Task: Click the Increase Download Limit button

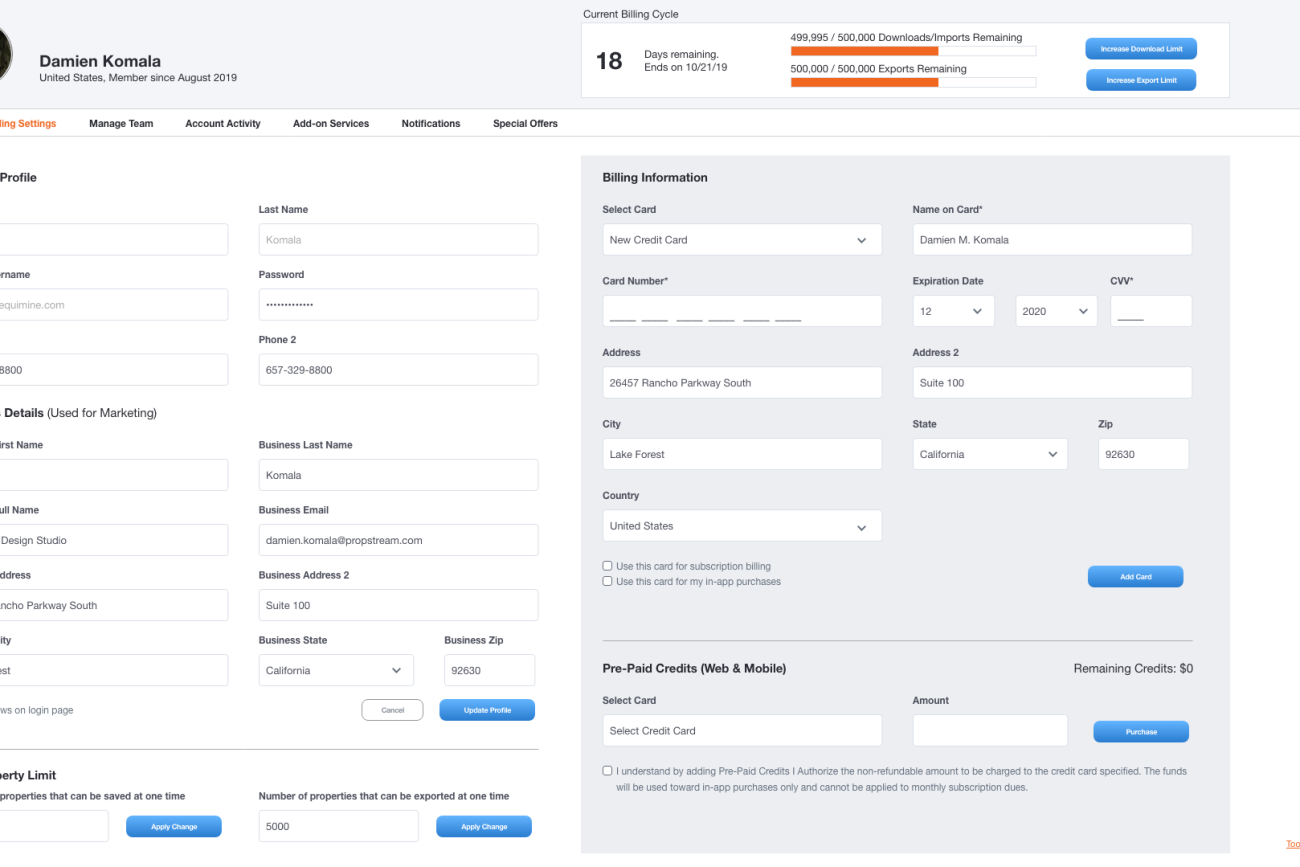Action: click(1141, 49)
